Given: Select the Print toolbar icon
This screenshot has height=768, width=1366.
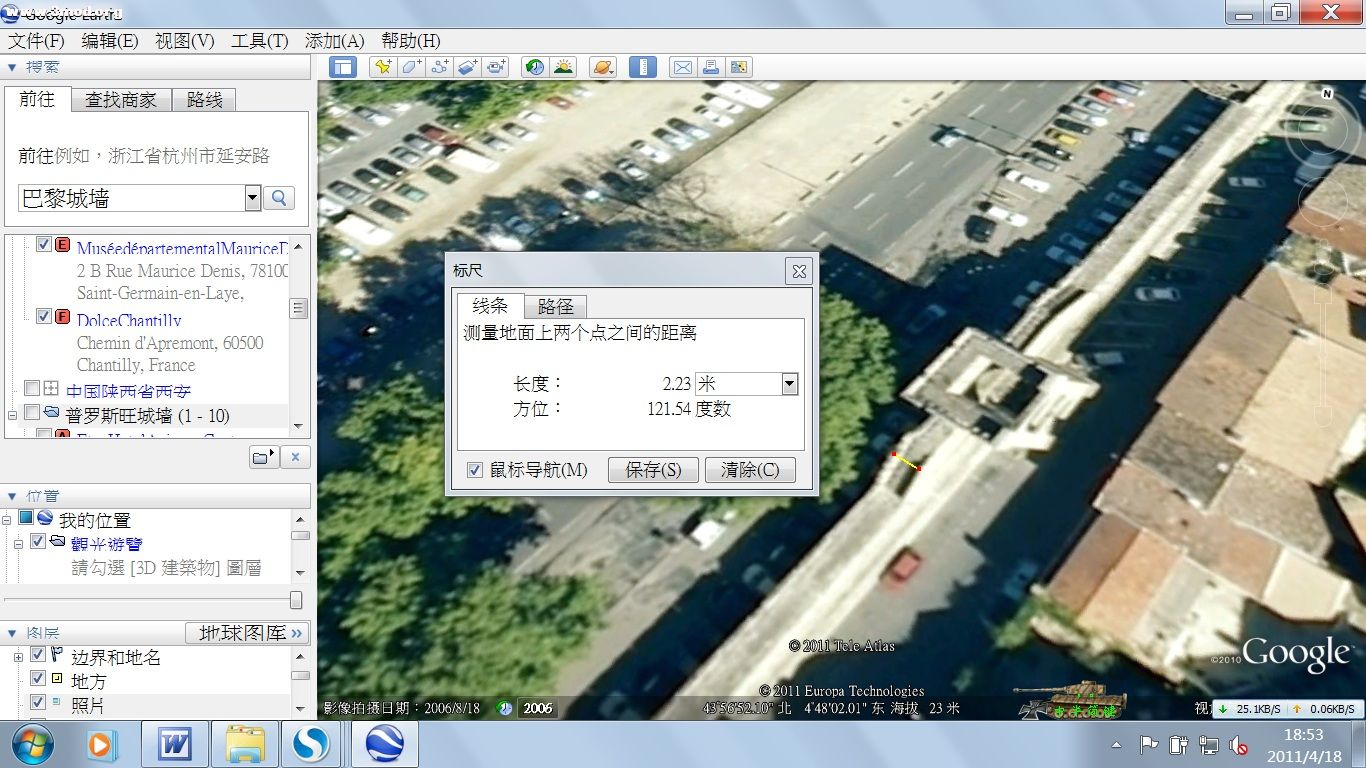Looking at the screenshot, I should pyautogui.click(x=710, y=67).
